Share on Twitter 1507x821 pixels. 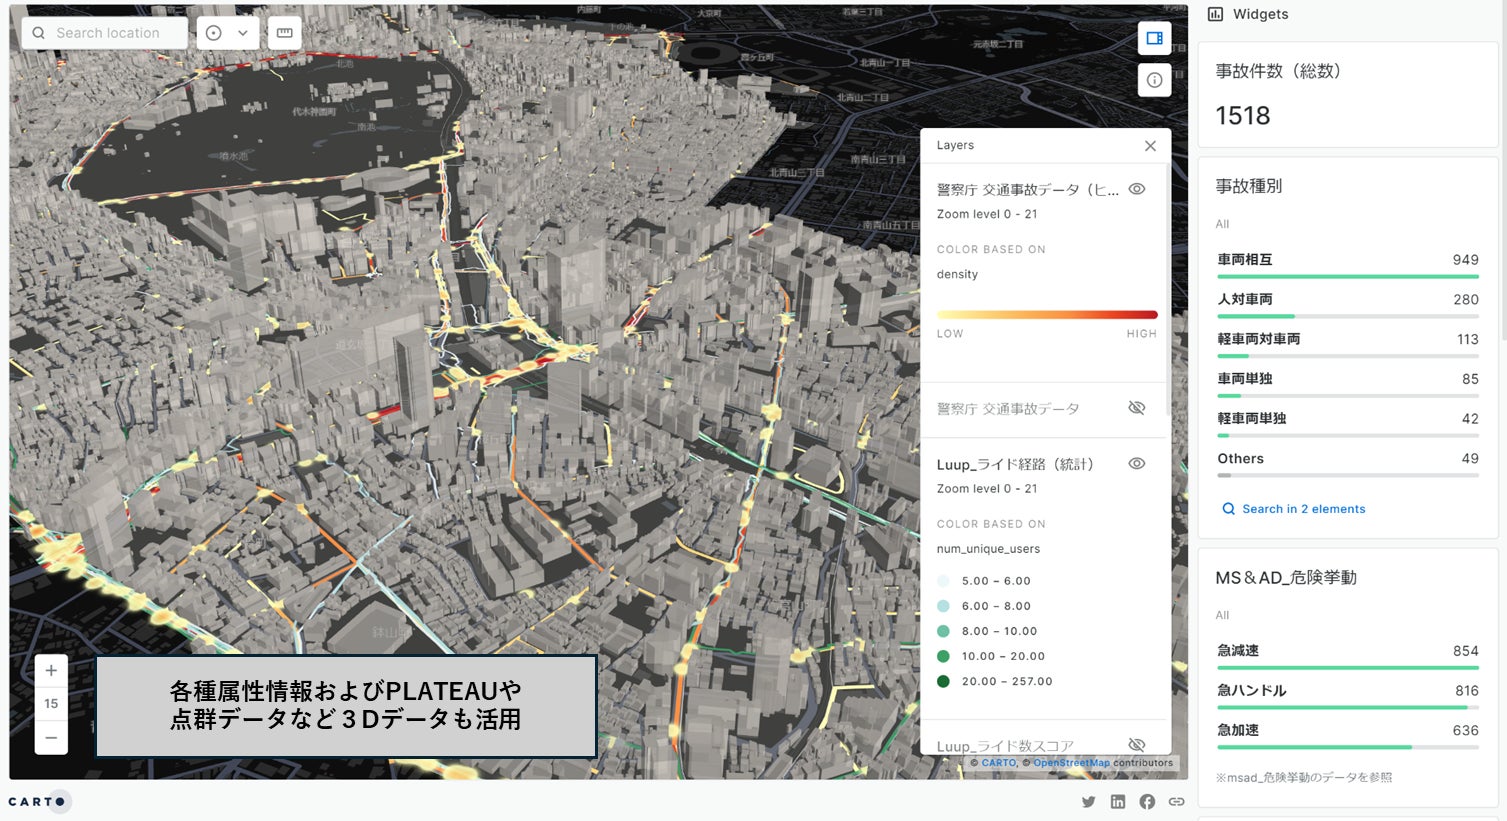pyautogui.click(x=1088, y=802)
